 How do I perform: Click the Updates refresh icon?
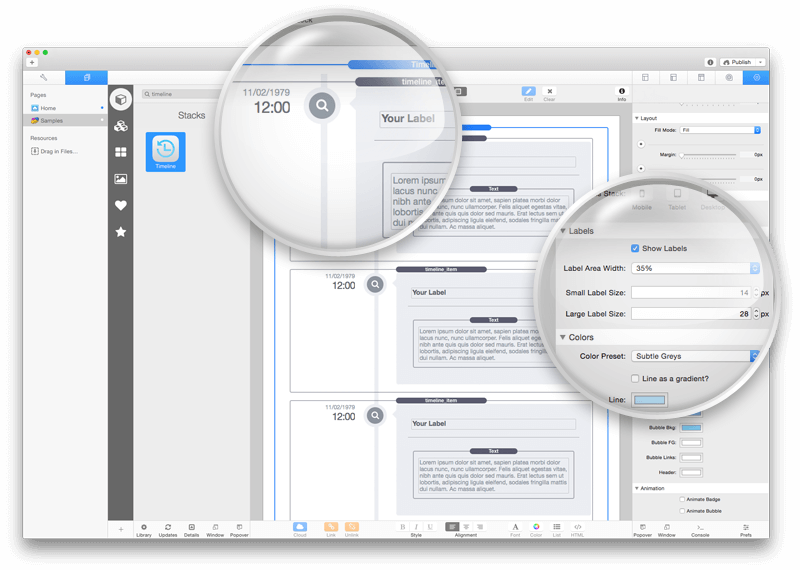(168, 527)
